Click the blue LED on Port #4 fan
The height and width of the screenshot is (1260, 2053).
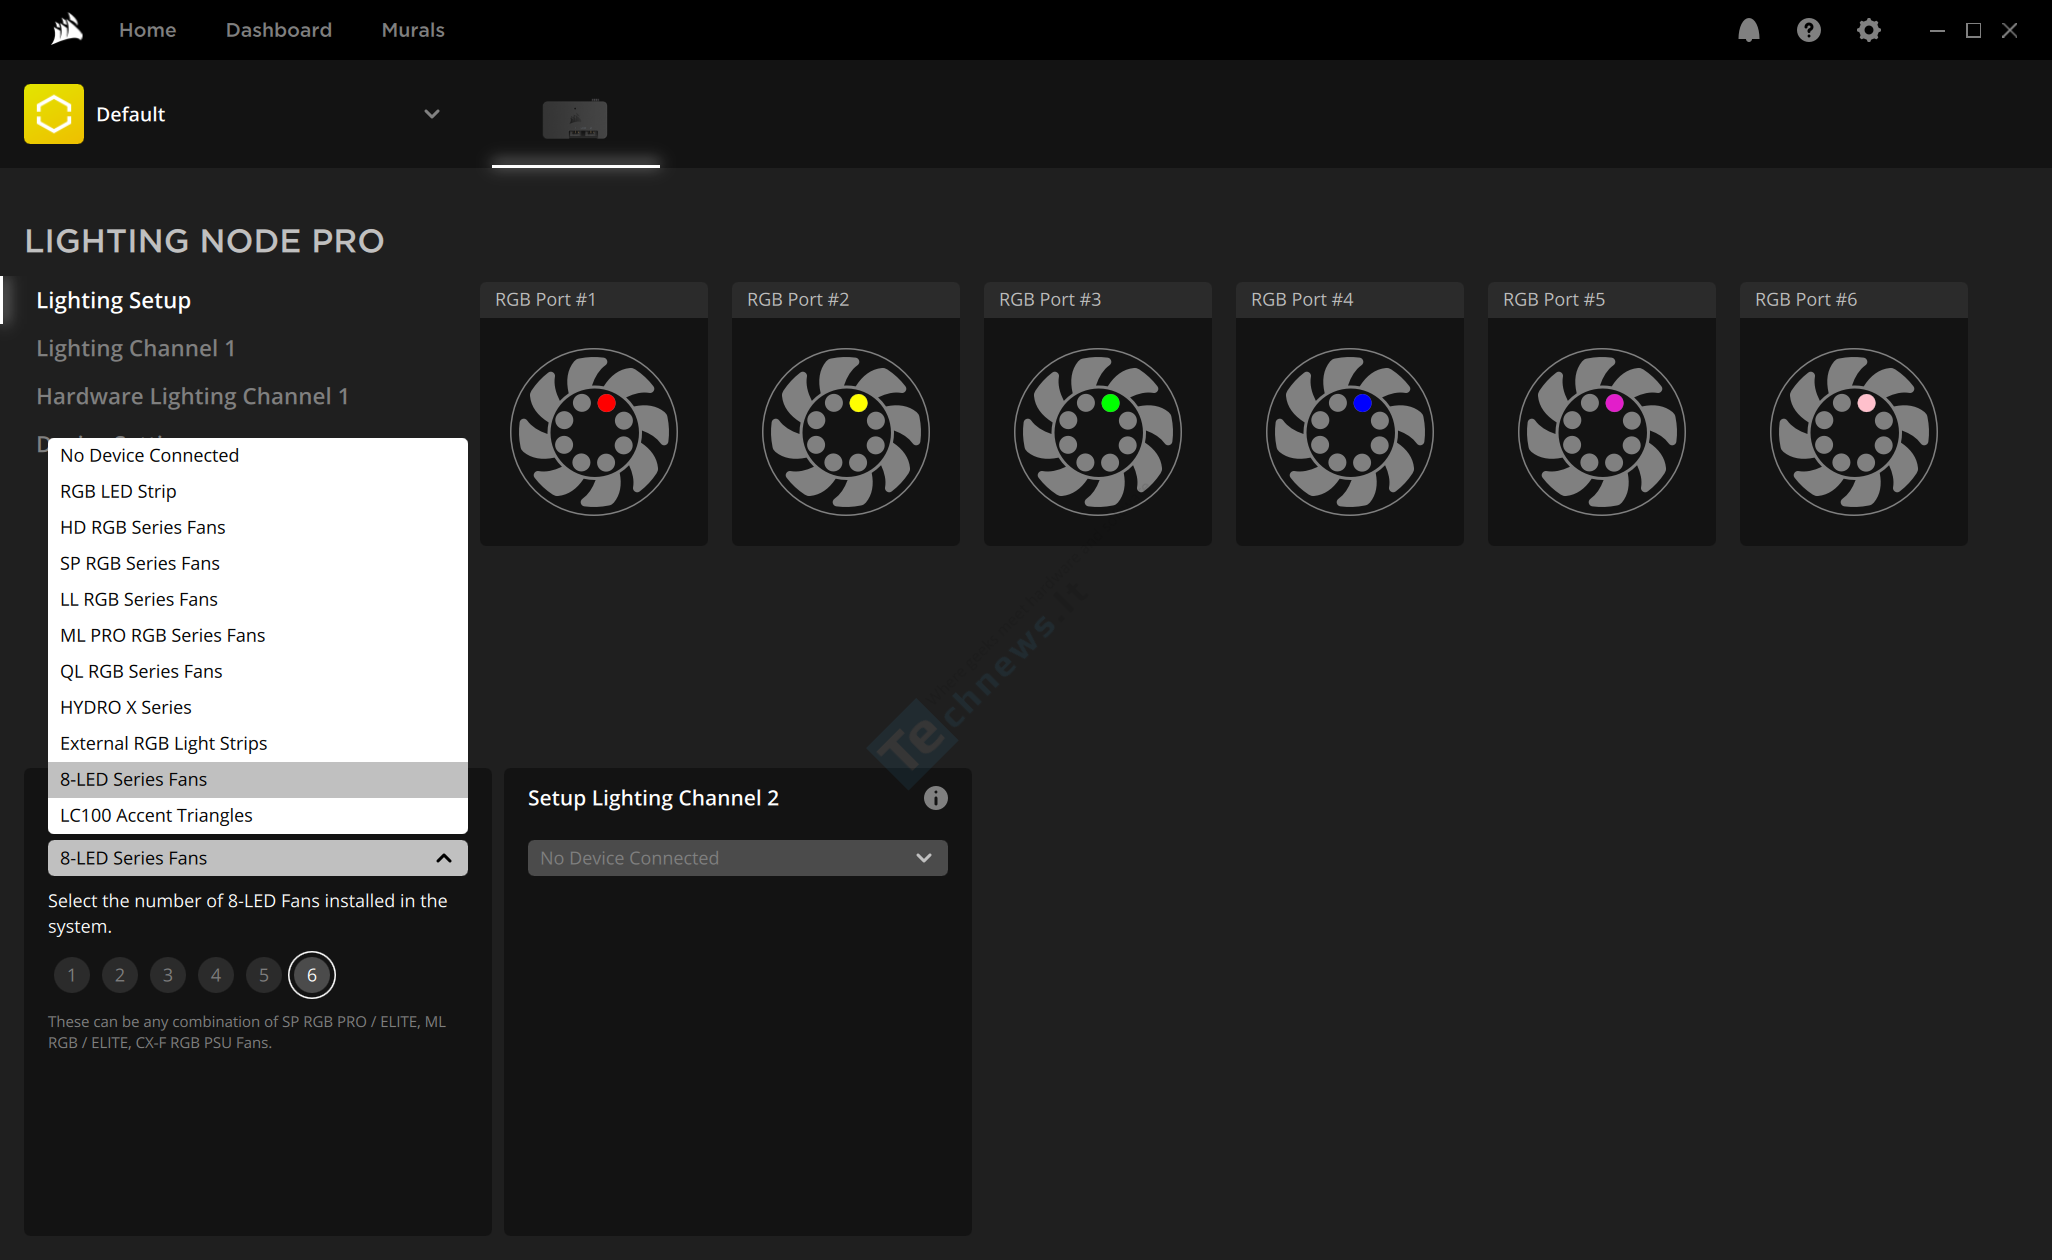point(1362,403)
